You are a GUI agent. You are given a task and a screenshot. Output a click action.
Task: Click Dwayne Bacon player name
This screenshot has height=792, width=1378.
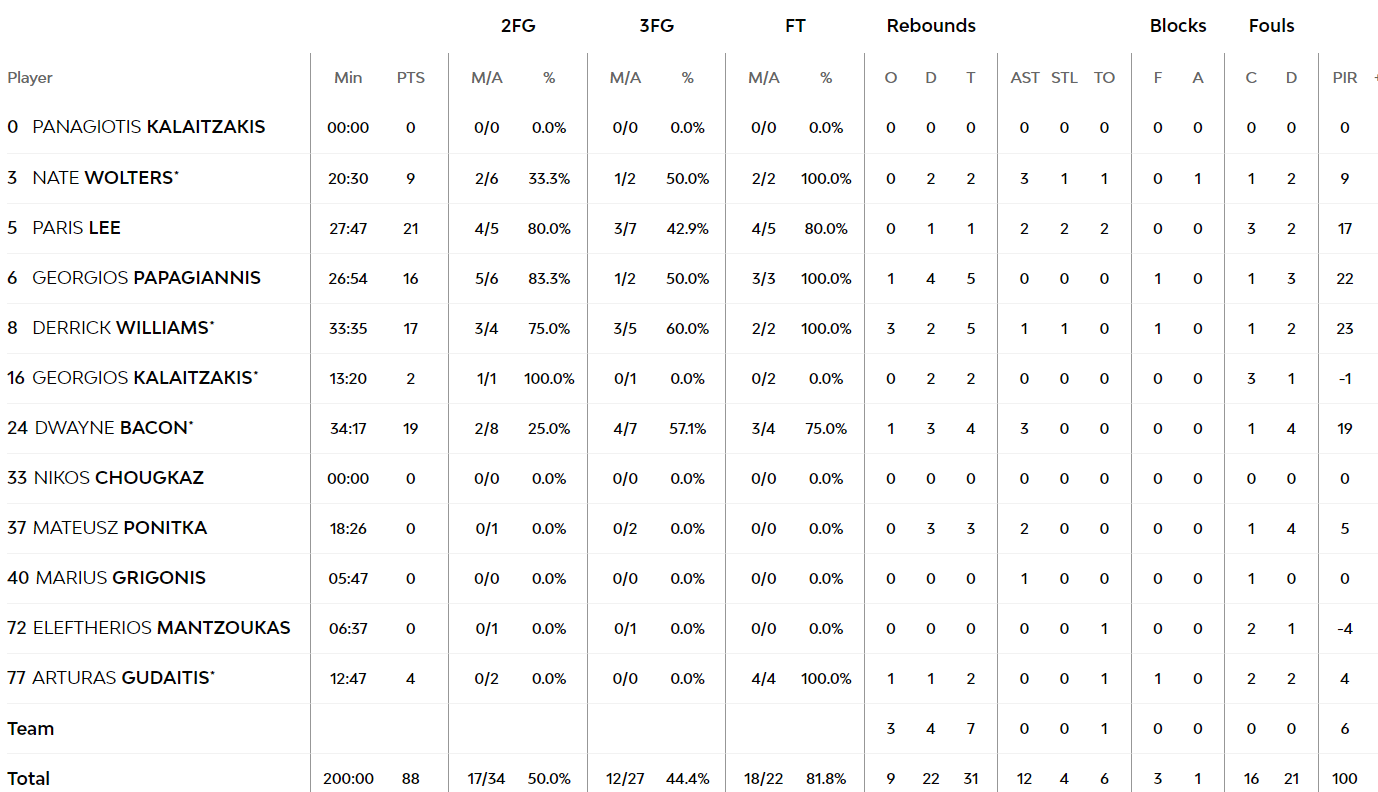point(112,428)
